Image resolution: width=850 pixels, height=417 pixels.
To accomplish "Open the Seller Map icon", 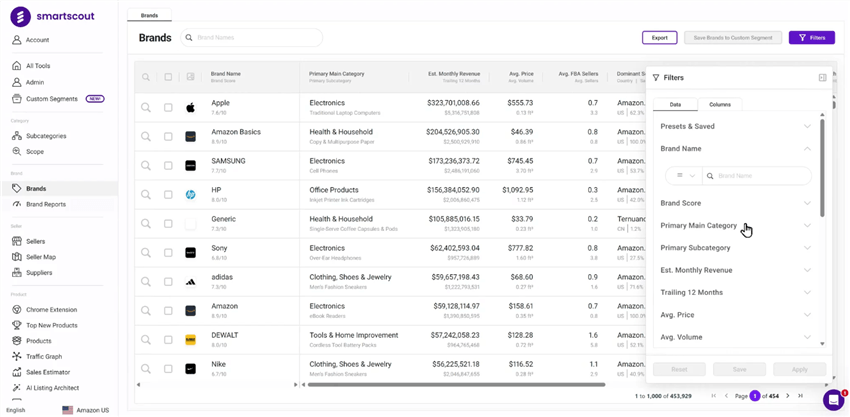I will (x=17, y=257).
